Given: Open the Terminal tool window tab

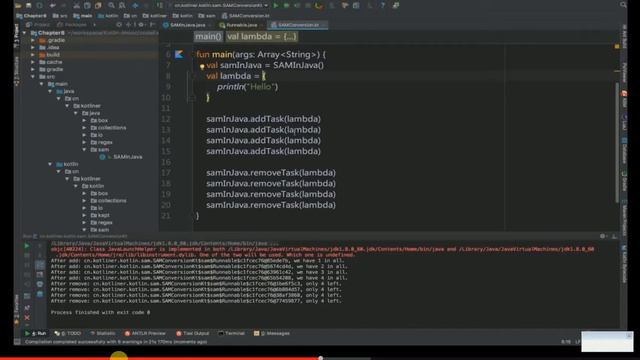Looking at the screenshot, I should tap(231, 333).
